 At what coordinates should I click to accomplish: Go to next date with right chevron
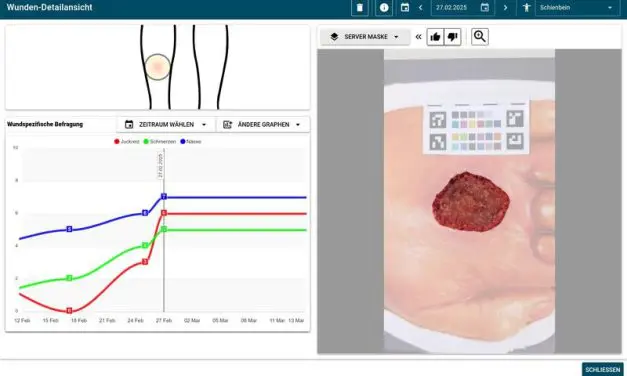[x=505, y=8]
